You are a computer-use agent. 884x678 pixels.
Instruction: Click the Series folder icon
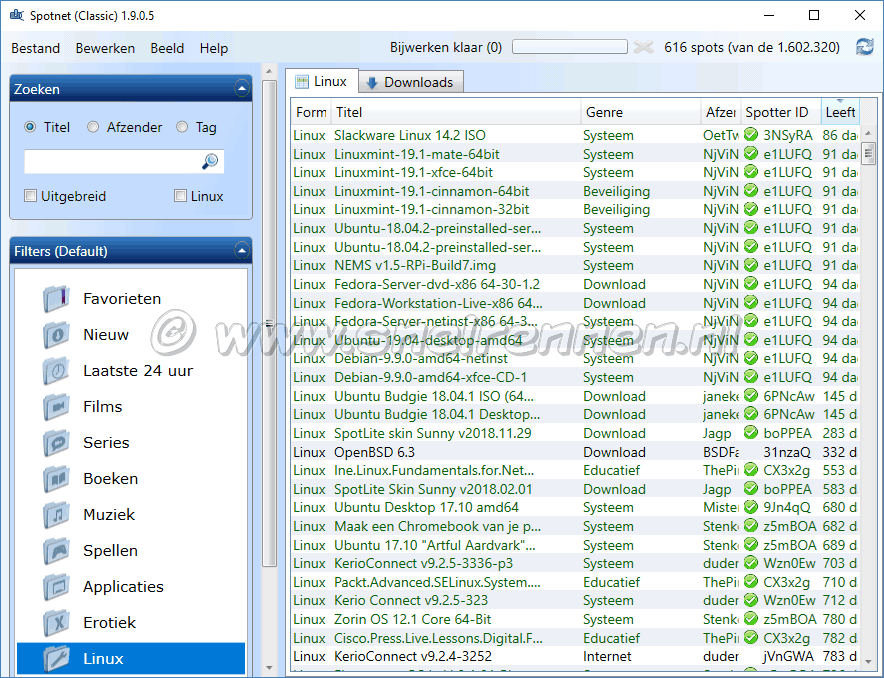pyautogui.click(x=56, y=442)
